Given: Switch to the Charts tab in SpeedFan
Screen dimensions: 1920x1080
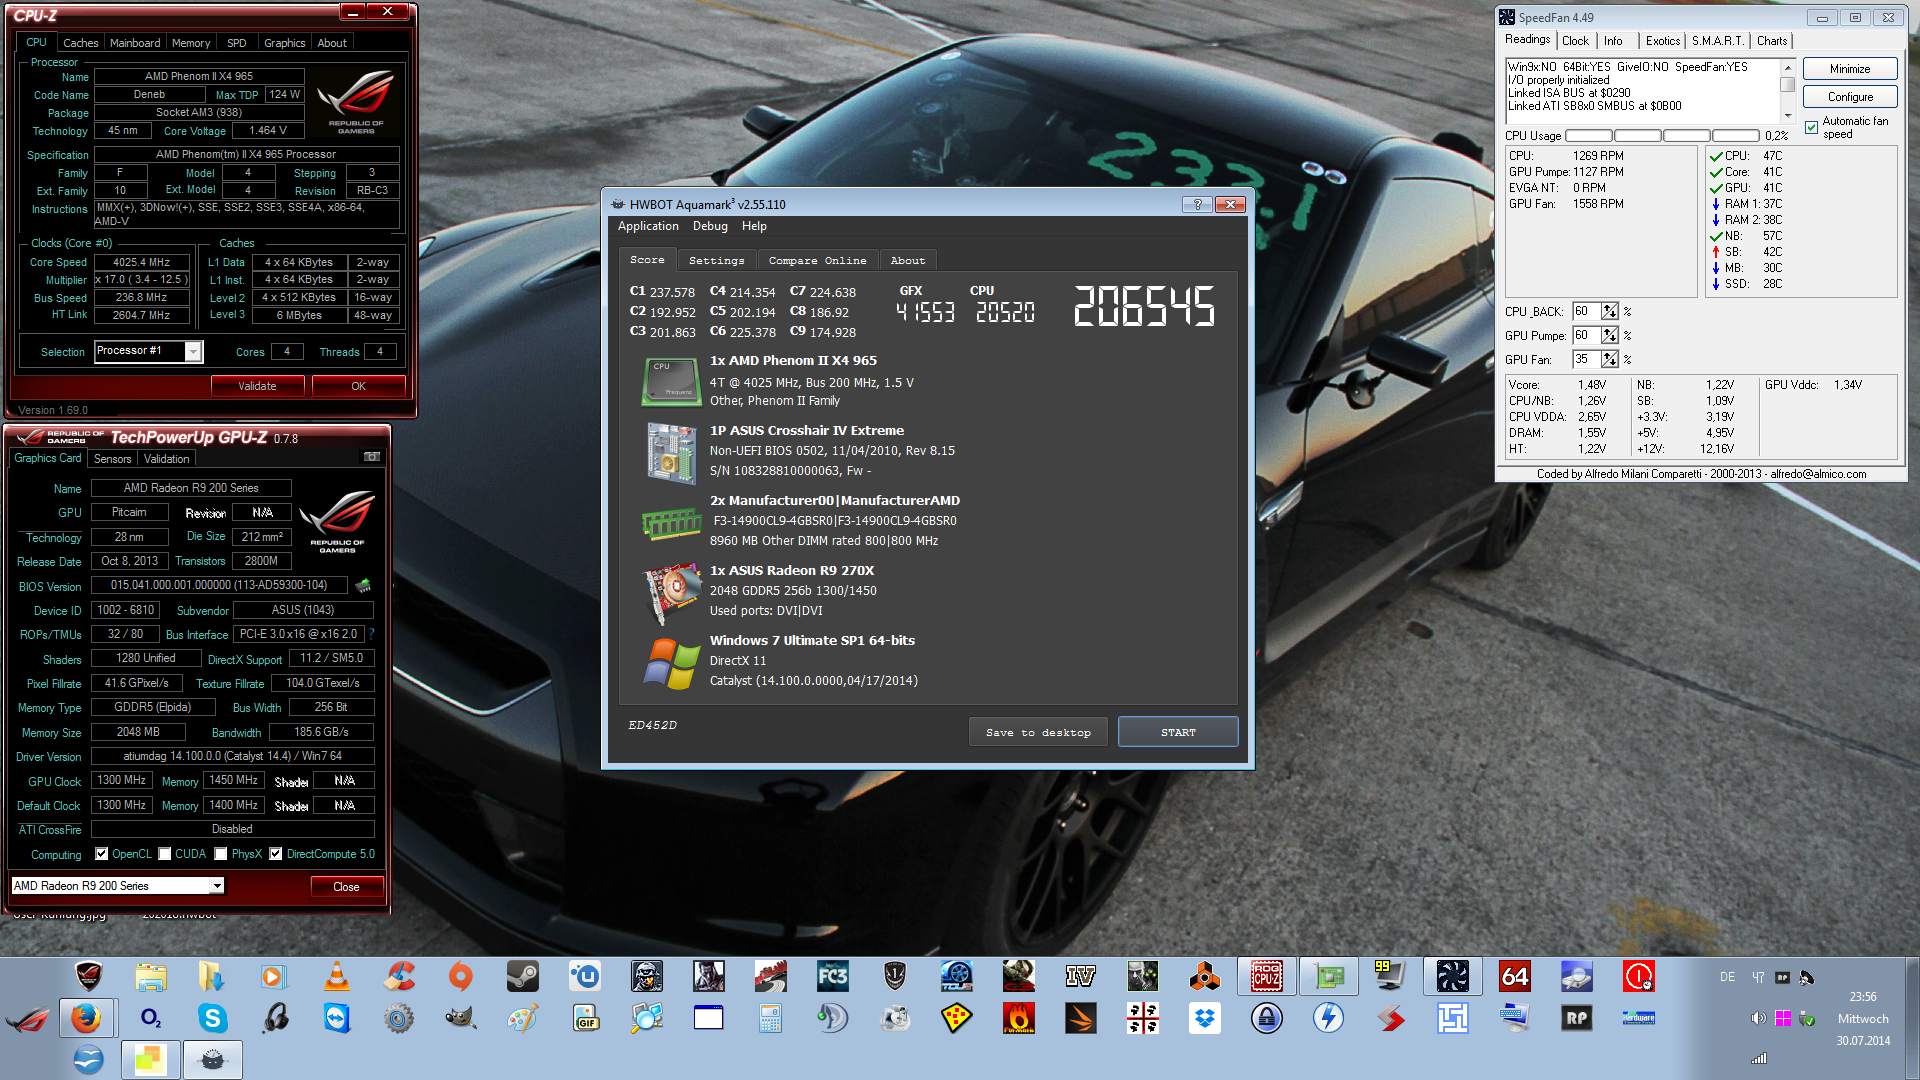Looking at the screenshot, I should (x=1772, y=41).
